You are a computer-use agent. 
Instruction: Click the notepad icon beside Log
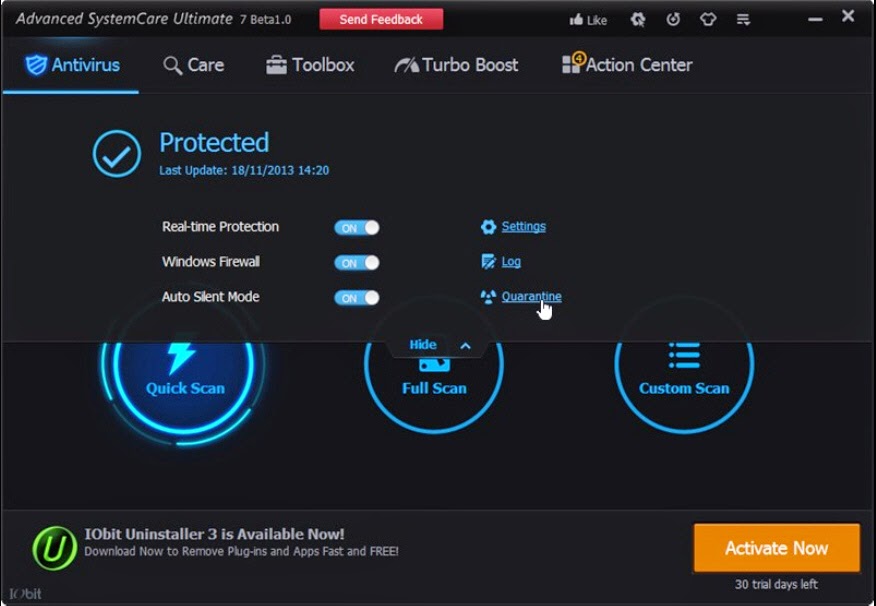(x=488, y=261)
